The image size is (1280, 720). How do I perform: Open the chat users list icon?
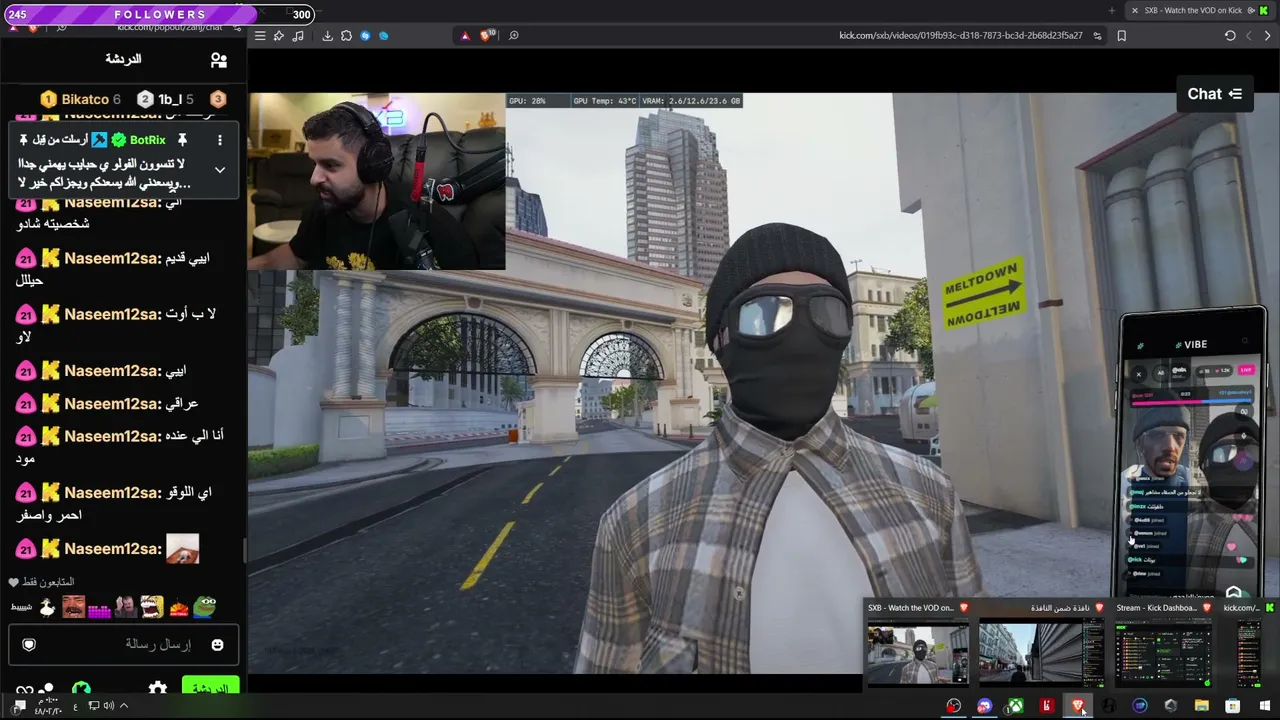pyautogui.click(x=219, y=60)
